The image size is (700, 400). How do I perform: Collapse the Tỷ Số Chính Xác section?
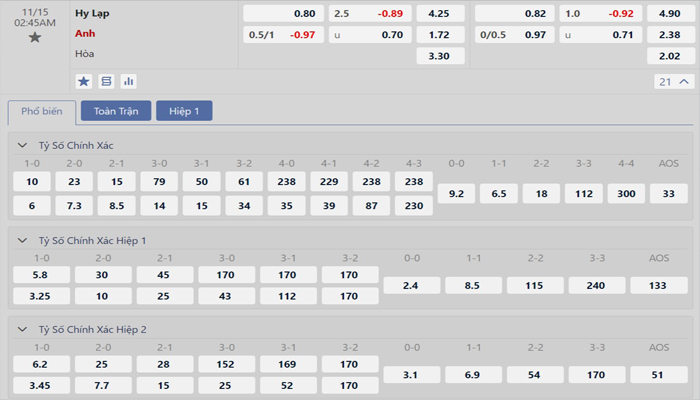(x=23, y=146)
